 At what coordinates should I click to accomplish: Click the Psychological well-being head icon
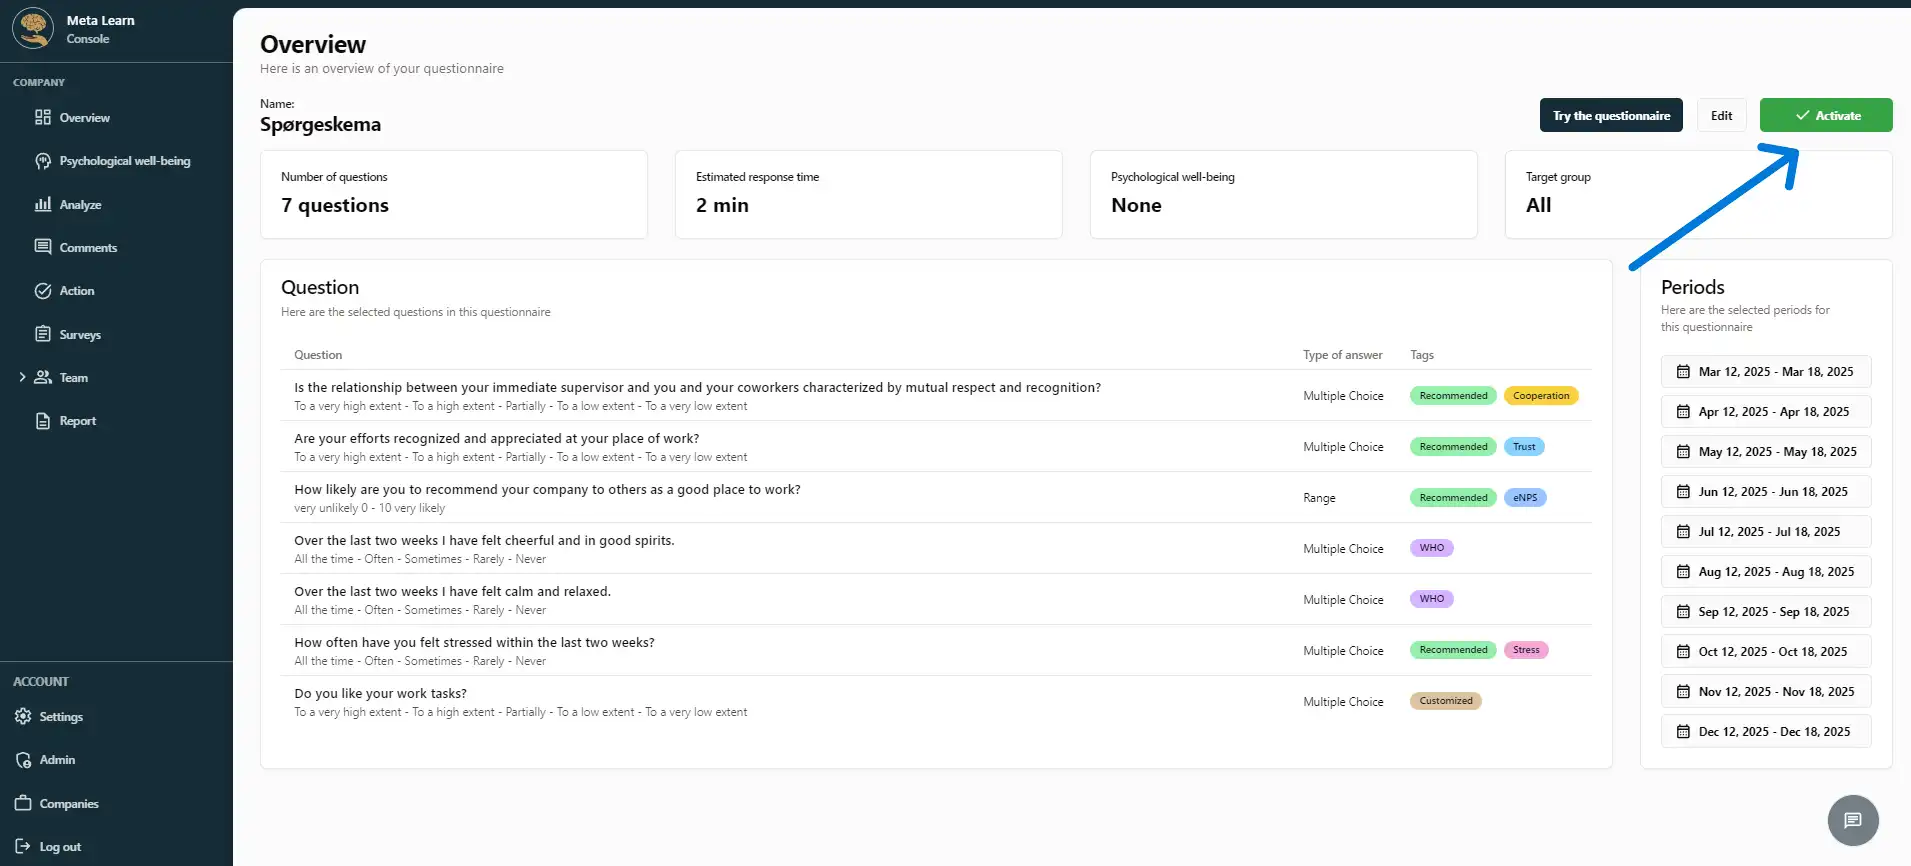(43, 161)
